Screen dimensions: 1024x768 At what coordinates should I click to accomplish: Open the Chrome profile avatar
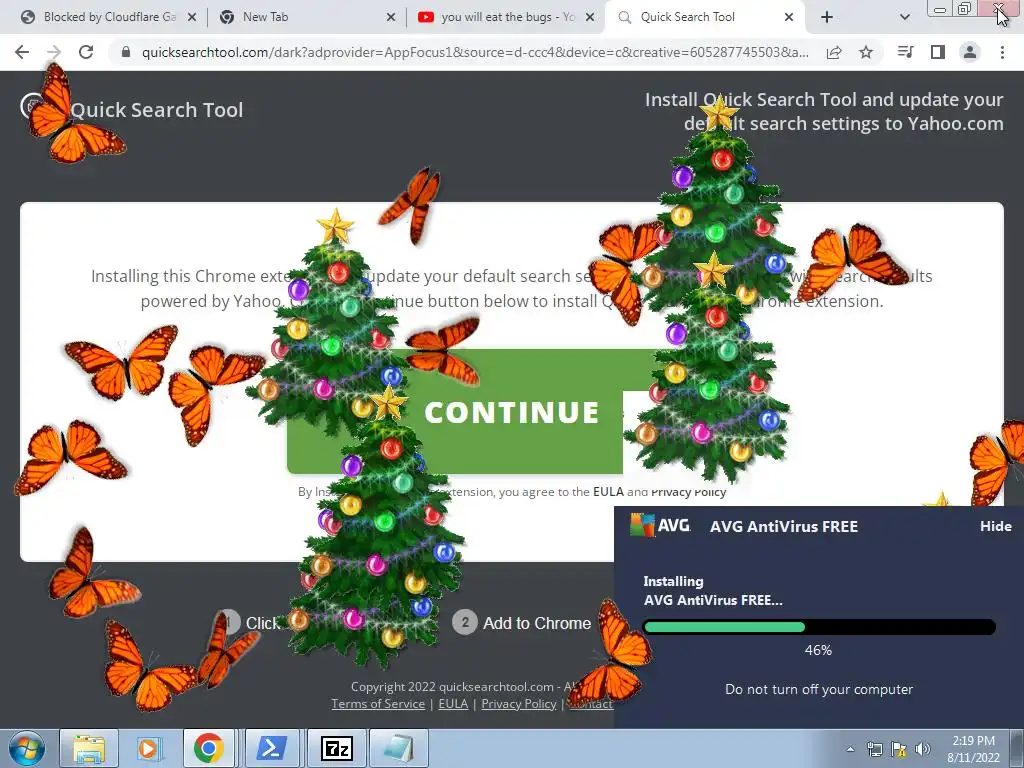pyautogui.click(x=970, y=52)
